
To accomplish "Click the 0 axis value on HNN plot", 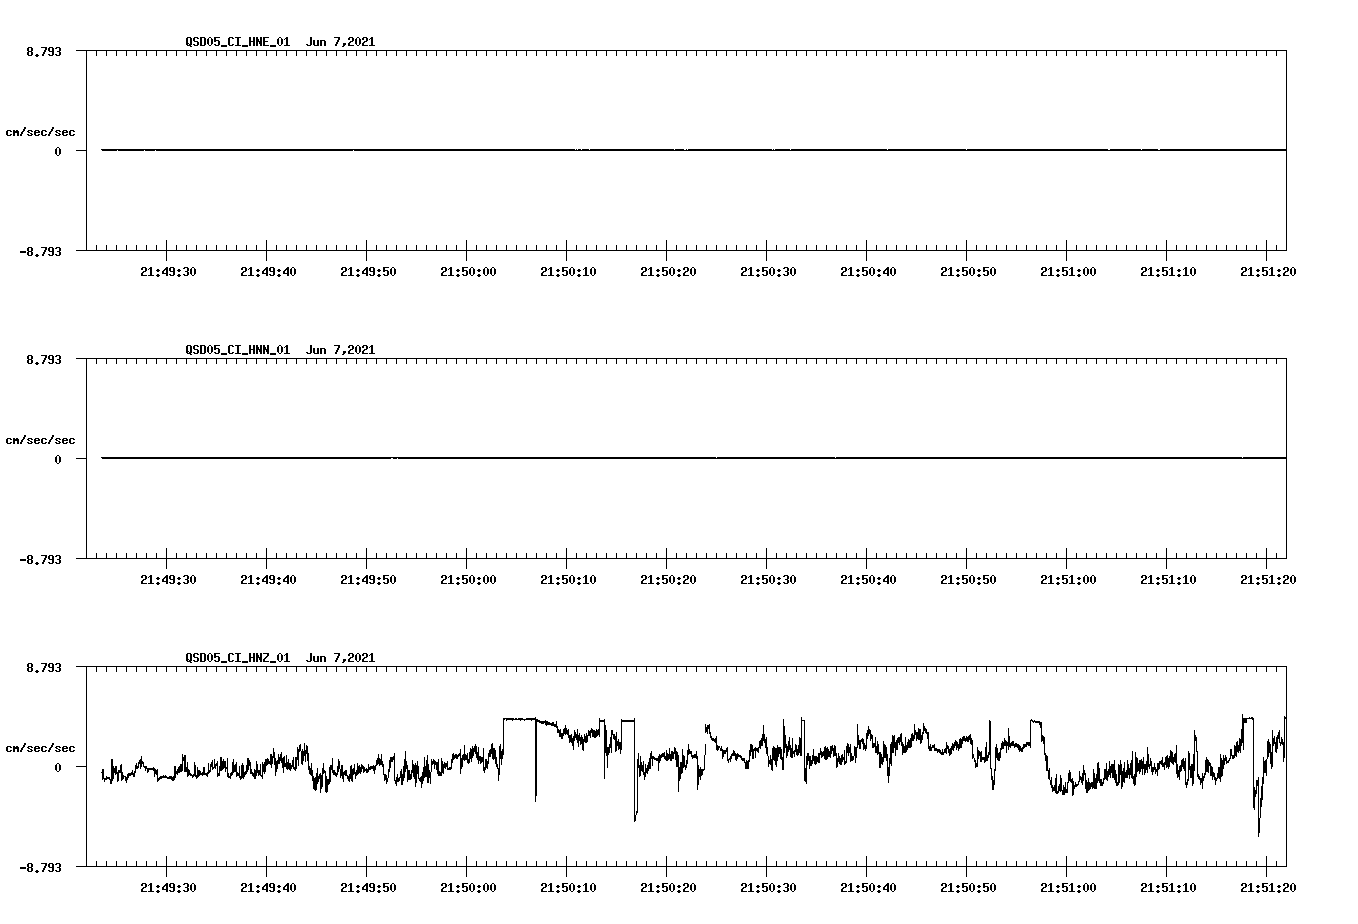I will [x=58, y=459].
